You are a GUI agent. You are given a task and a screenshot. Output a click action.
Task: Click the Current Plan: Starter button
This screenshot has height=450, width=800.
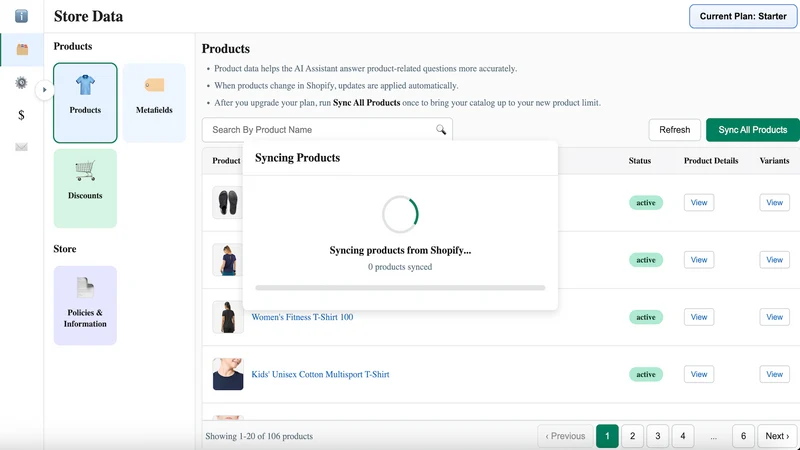pos(743,16)
